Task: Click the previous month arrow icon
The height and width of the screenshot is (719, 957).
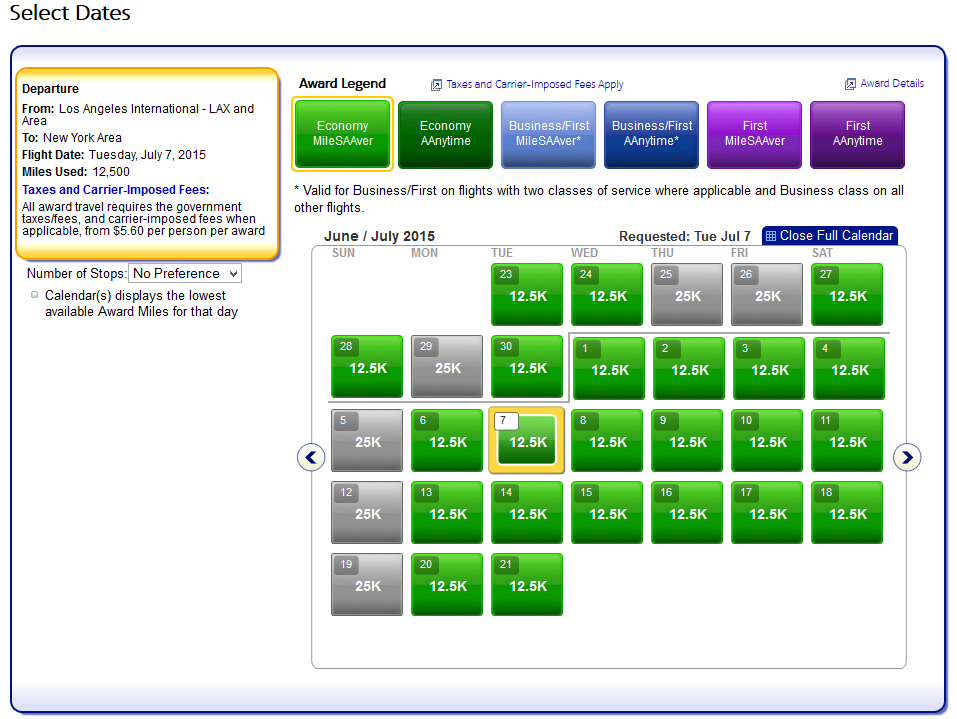Action: click(311, 457)
